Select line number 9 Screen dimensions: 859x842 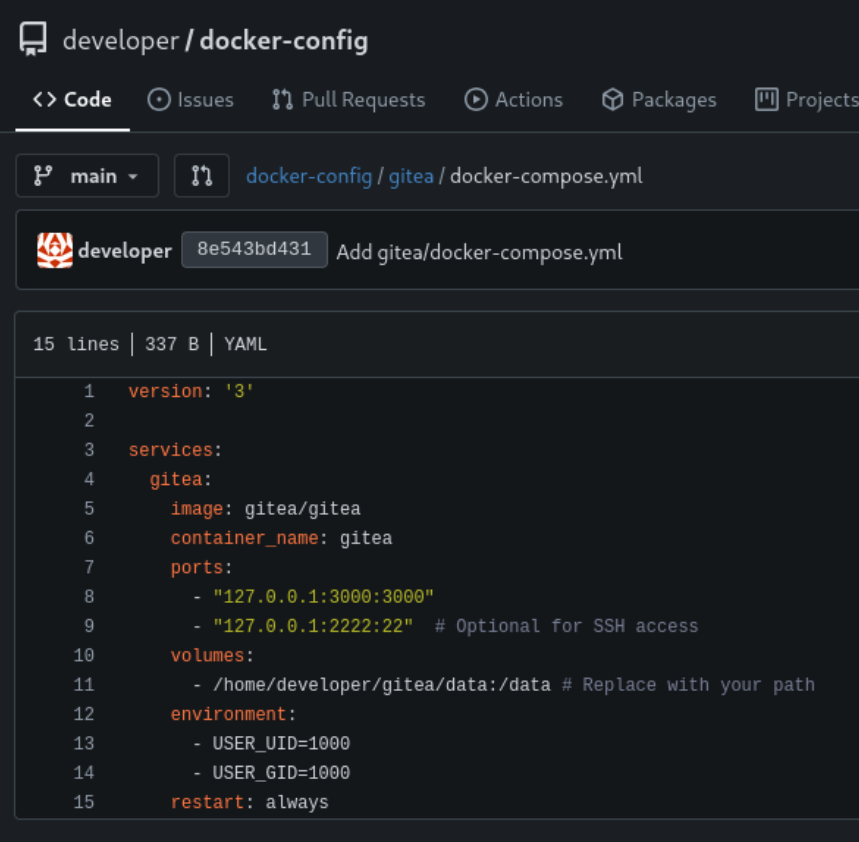[89, 626]
